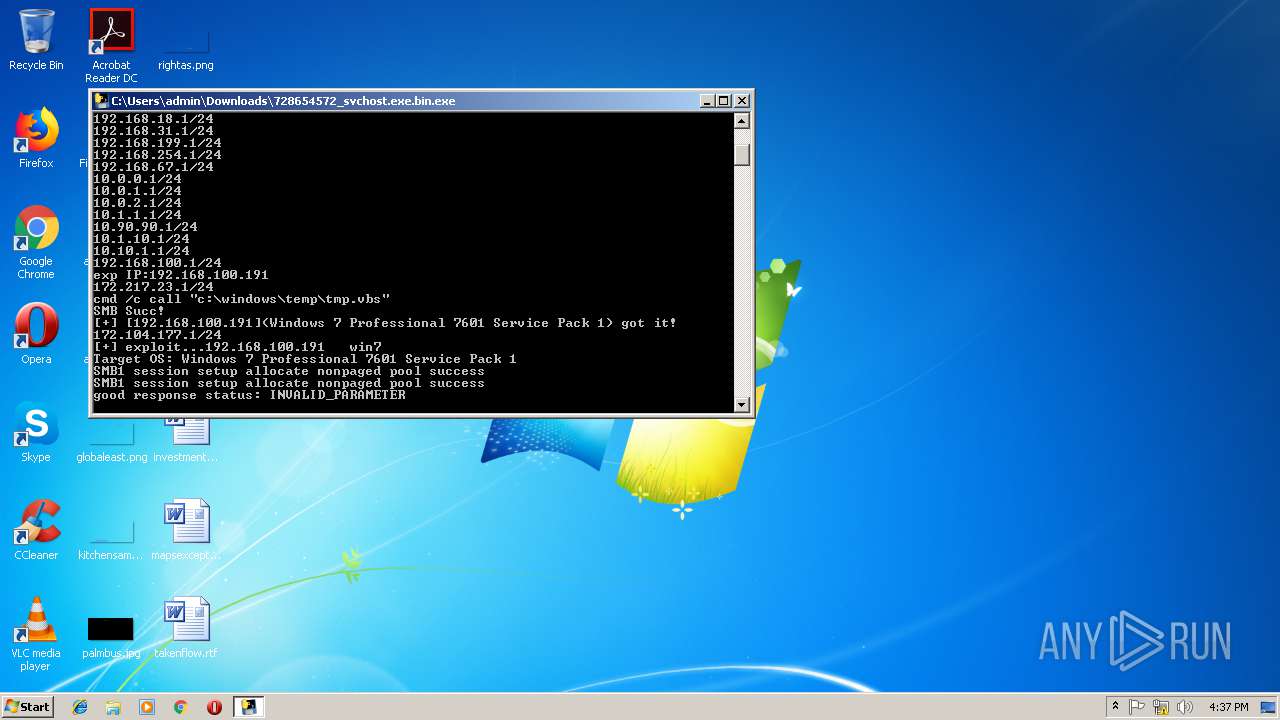1280x720 pixels.
Task: Click the '172.104.177.1/24' console line
Action: [x=157, y=335]
